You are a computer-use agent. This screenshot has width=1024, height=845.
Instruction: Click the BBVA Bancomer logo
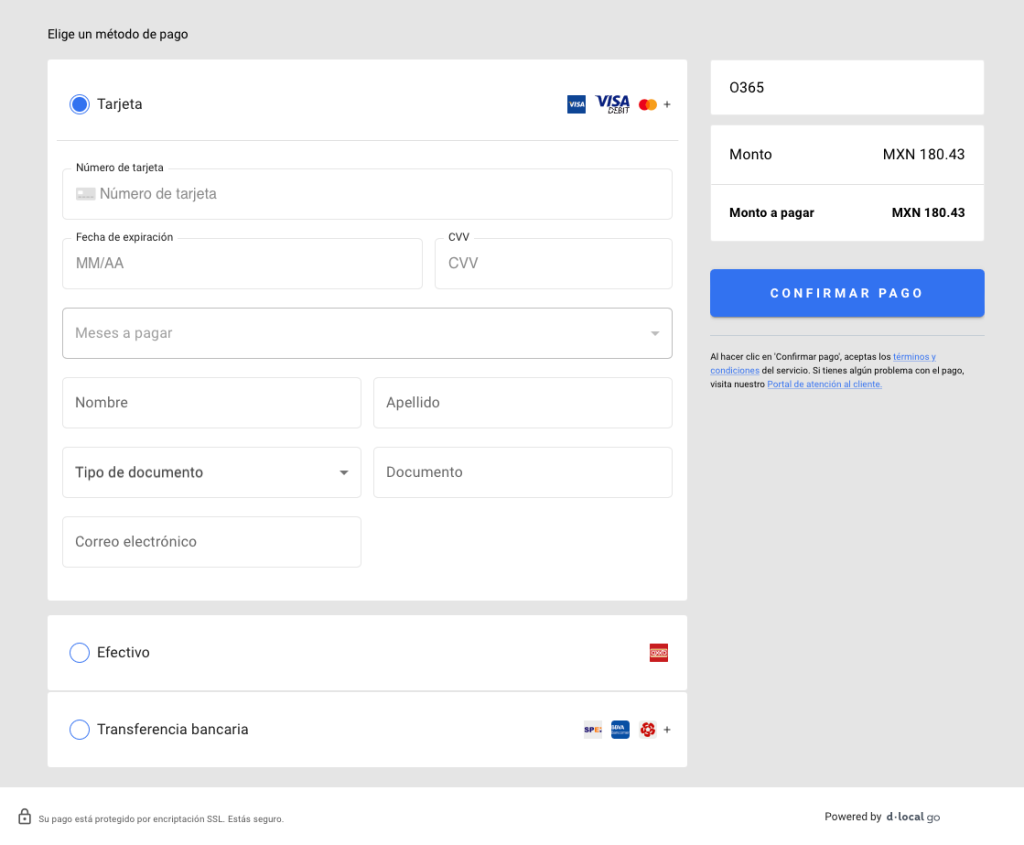click(620, 730)
